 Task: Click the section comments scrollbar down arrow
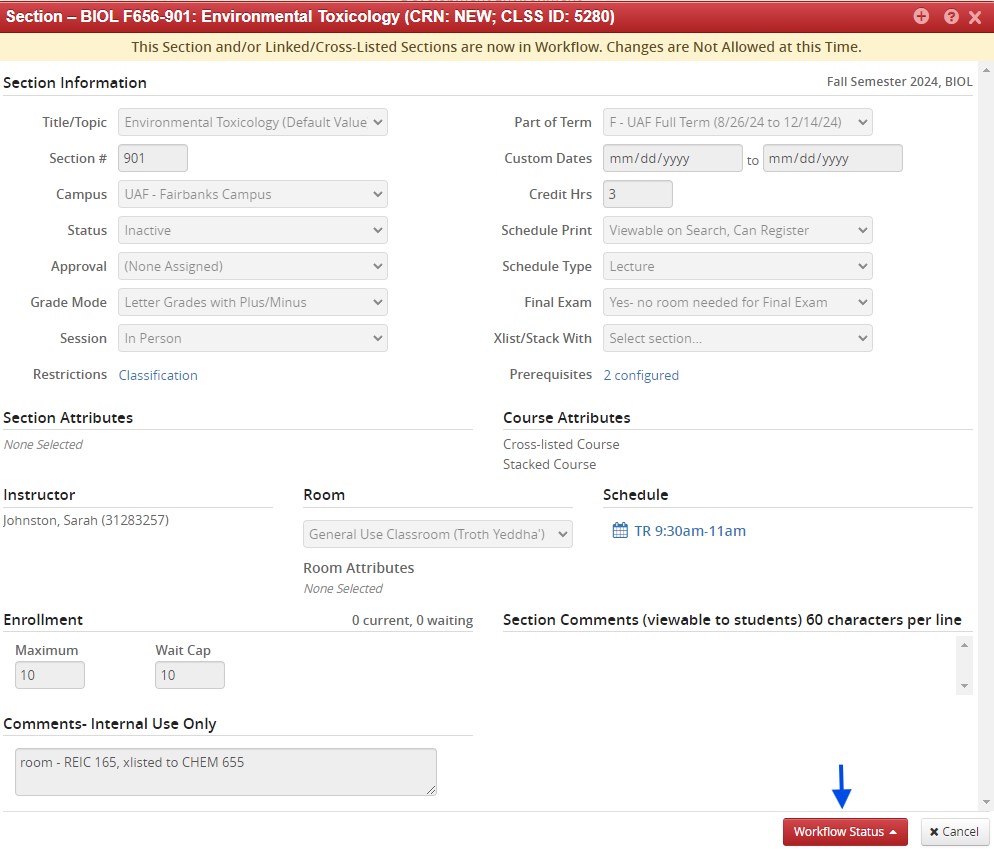click(964, 686)
